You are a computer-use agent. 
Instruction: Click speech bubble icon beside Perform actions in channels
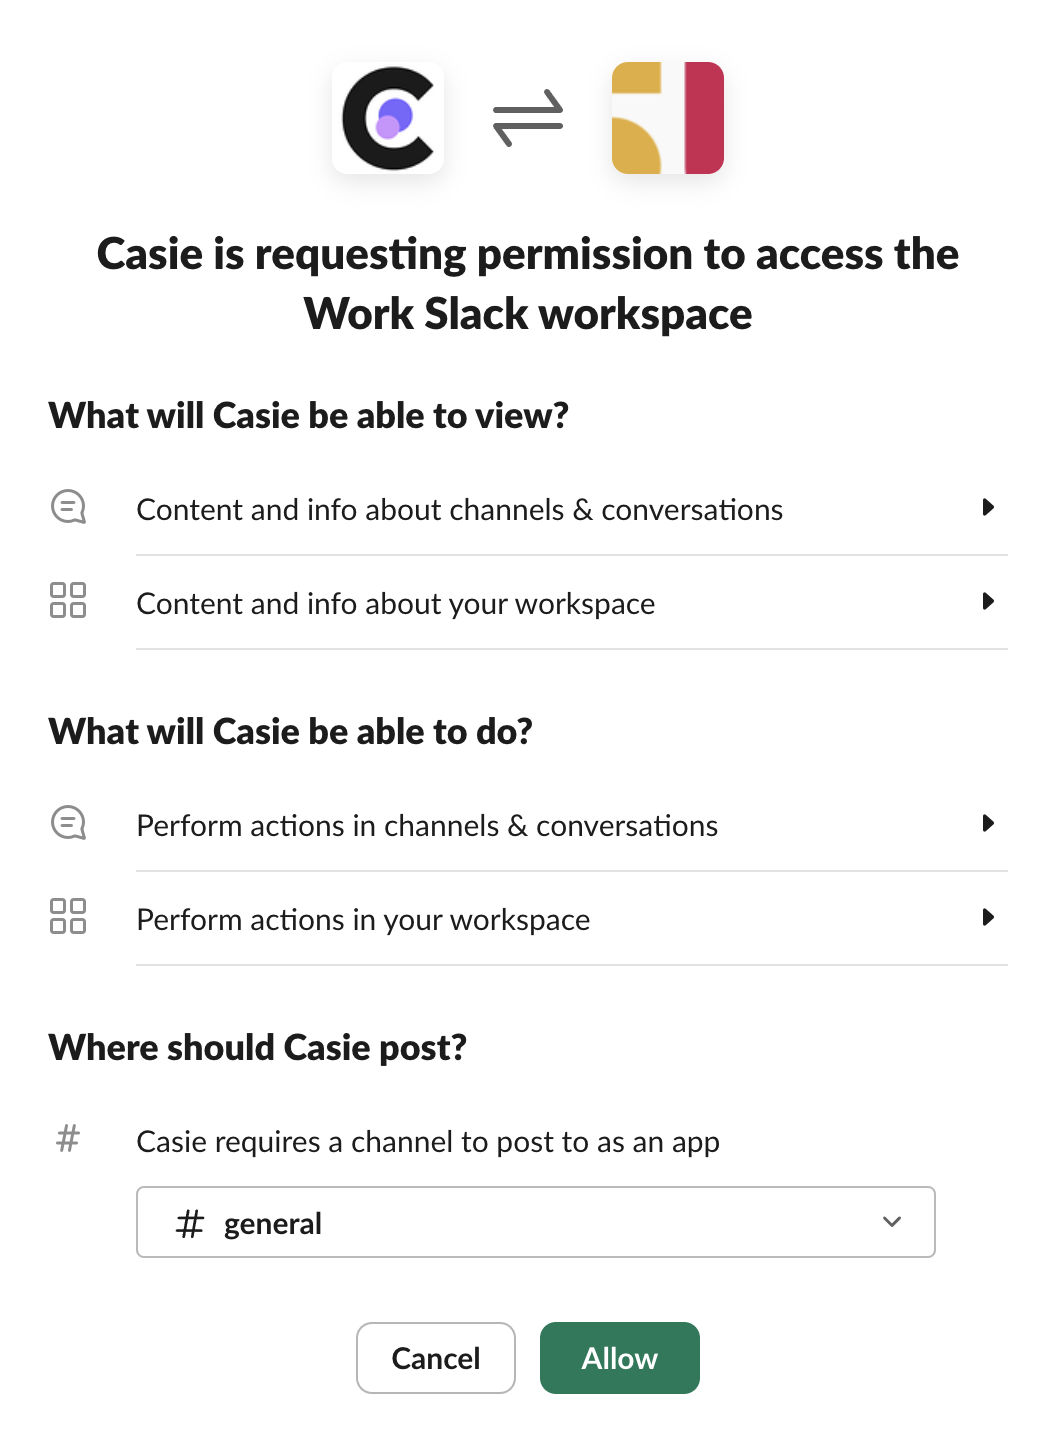click(68, 824)
